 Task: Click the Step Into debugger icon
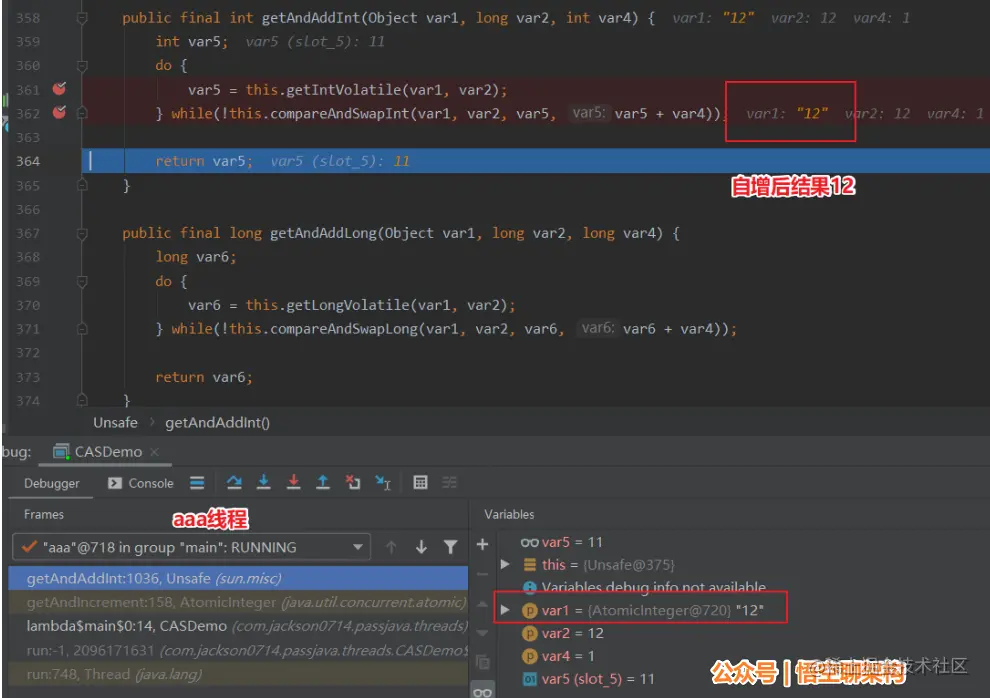tap(264, 483)
